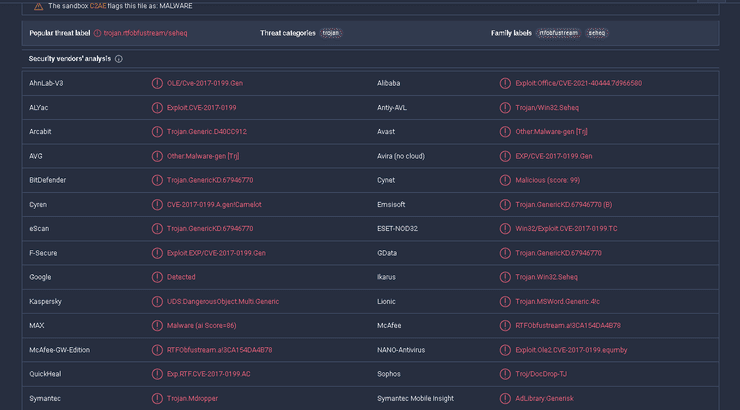Click the alert icon in Avast row
The width and height of the screenshot is (740, 410).
[505, 132]
